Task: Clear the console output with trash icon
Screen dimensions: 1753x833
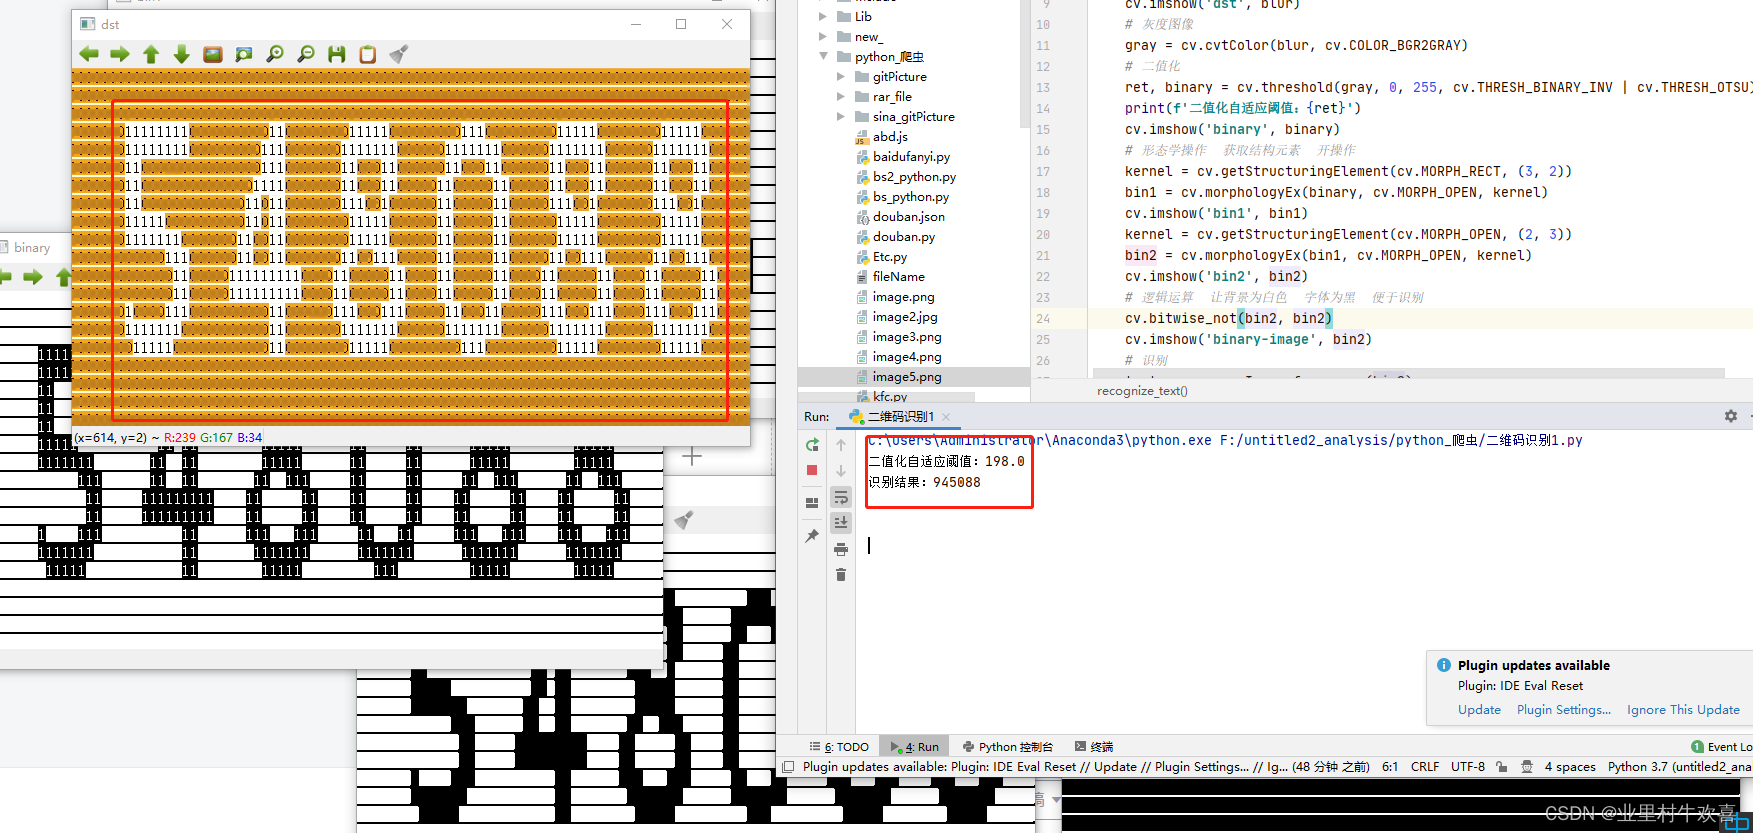Action: point(841,575)
